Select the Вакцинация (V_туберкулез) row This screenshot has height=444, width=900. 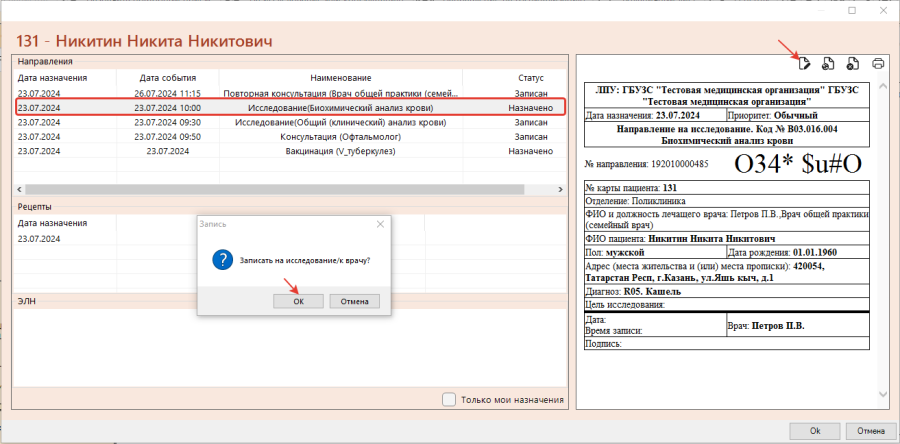[x=290, y=151]
